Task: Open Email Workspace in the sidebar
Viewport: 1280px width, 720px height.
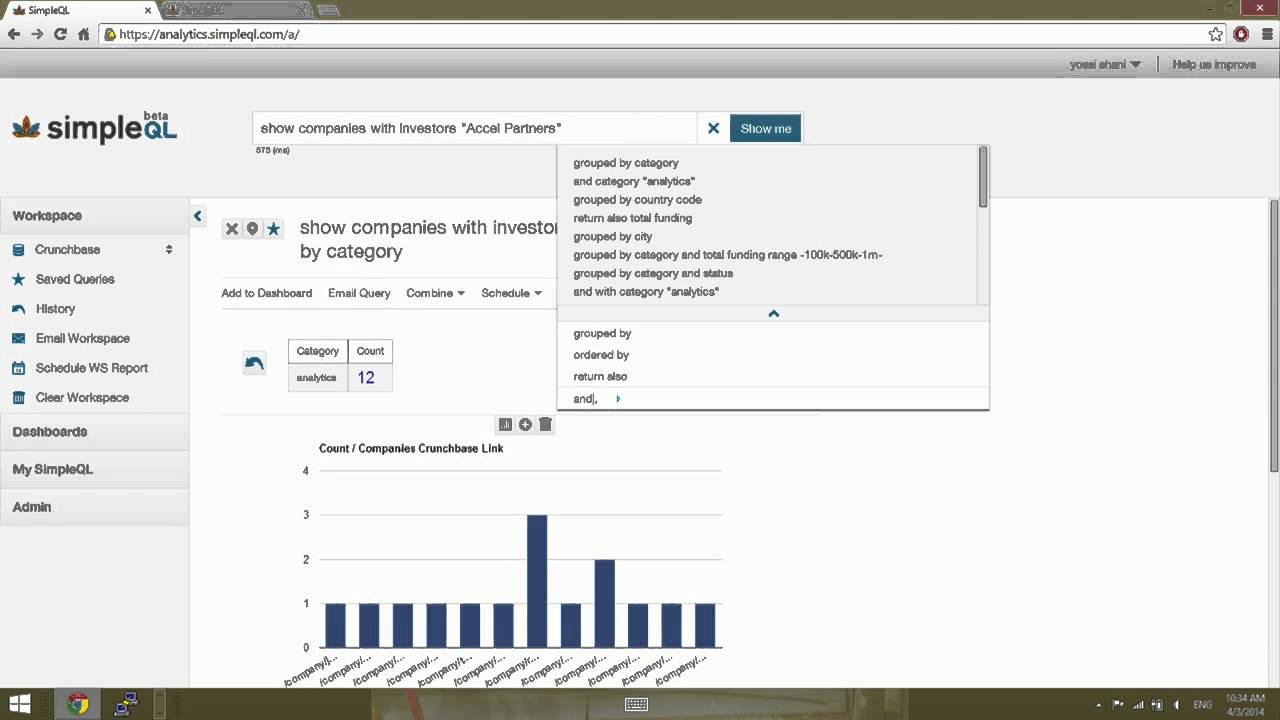Action: tap(82, 338)
